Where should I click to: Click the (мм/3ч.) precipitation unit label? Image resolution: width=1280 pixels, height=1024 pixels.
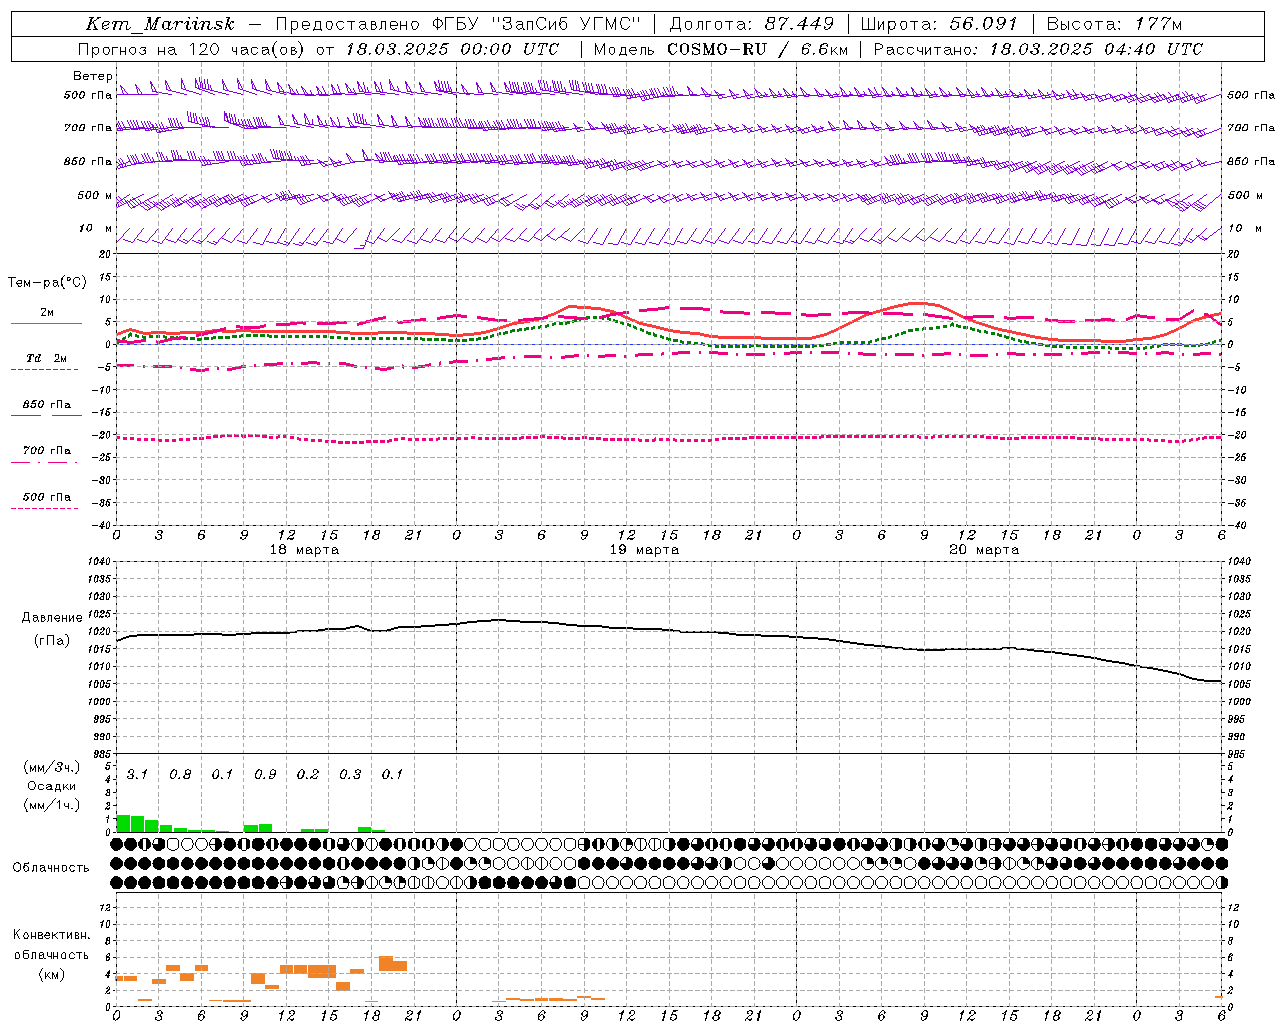pyautogui.click(x=52, y=768)
